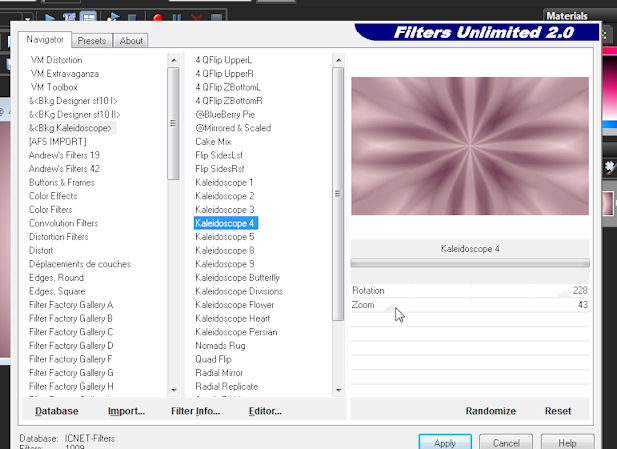The image size is (617, 449).
Task: Select Déplacements de couches category
Action: pyautogui.click(x=80, y=264)
